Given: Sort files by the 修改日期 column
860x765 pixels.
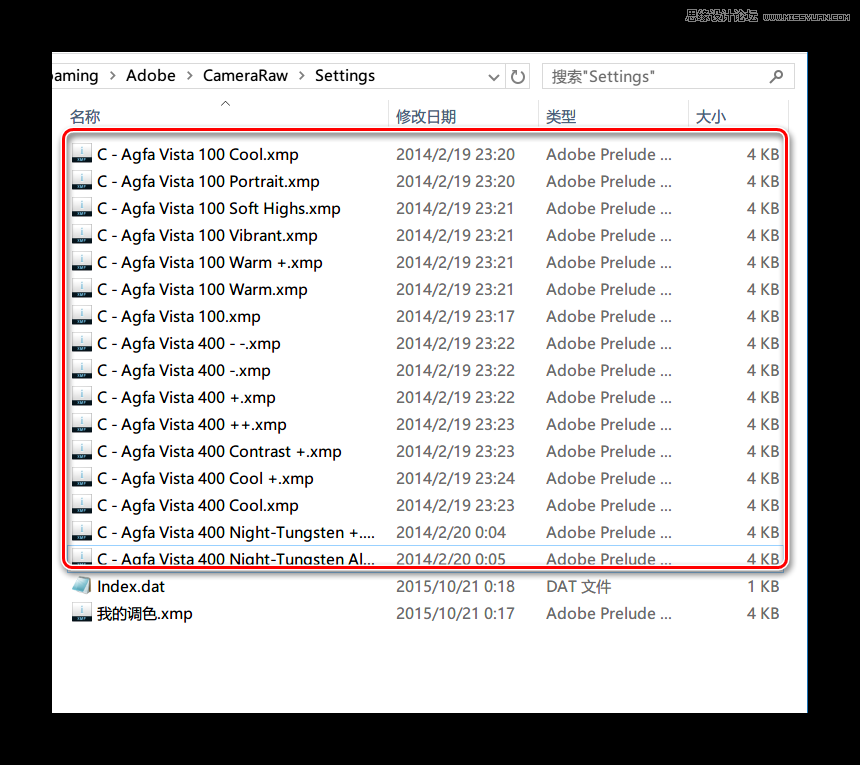Looking at the screenshot, I should click(x=426, y=116).
